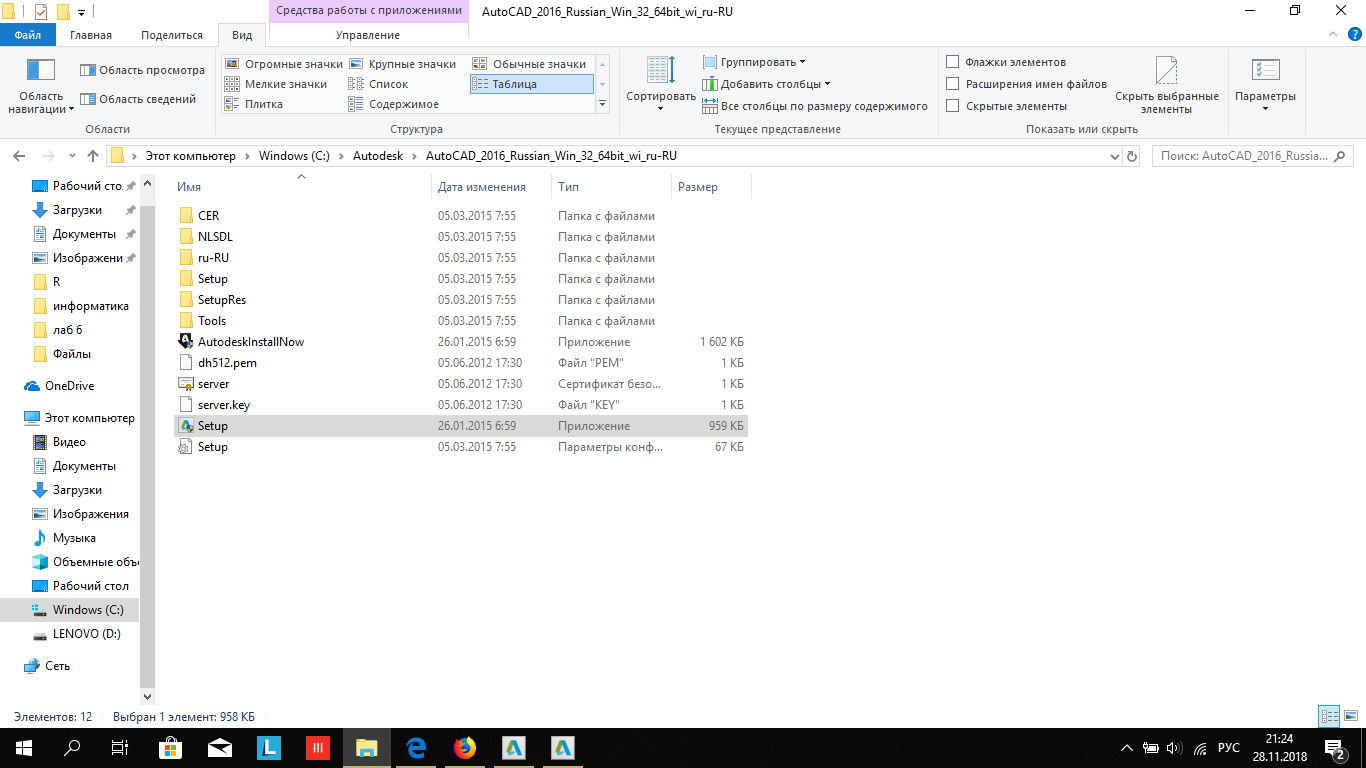
Task: Click the Refresh button
Action: click(x=1132, y=157)
